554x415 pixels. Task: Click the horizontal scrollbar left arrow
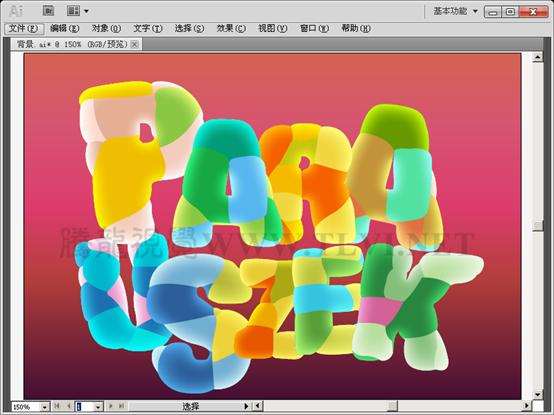(x=258, y=406)
